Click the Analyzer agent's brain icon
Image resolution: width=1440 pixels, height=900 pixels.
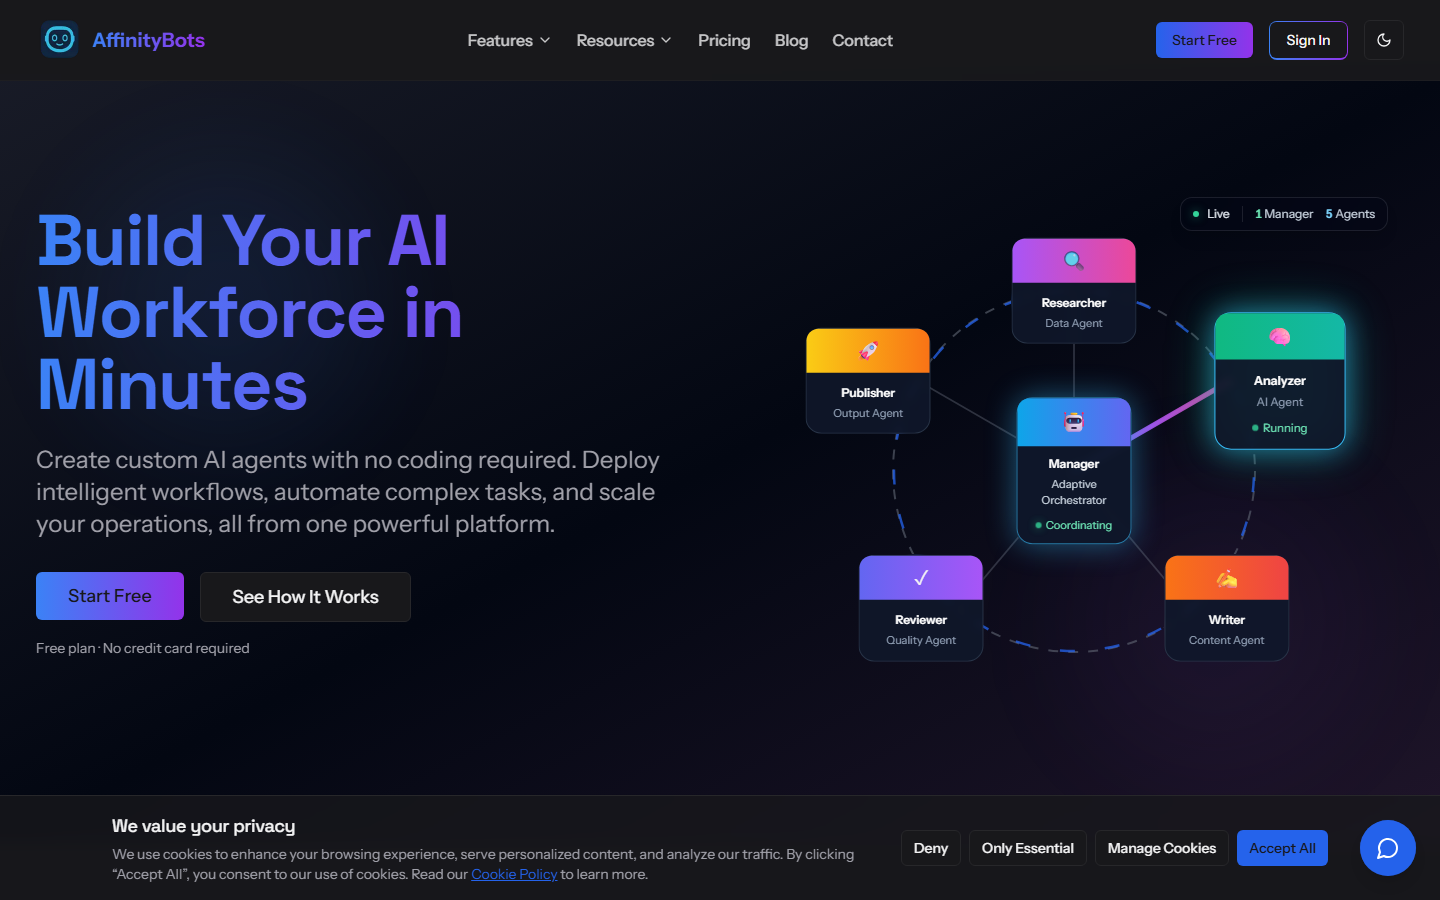pos(1279,336)
